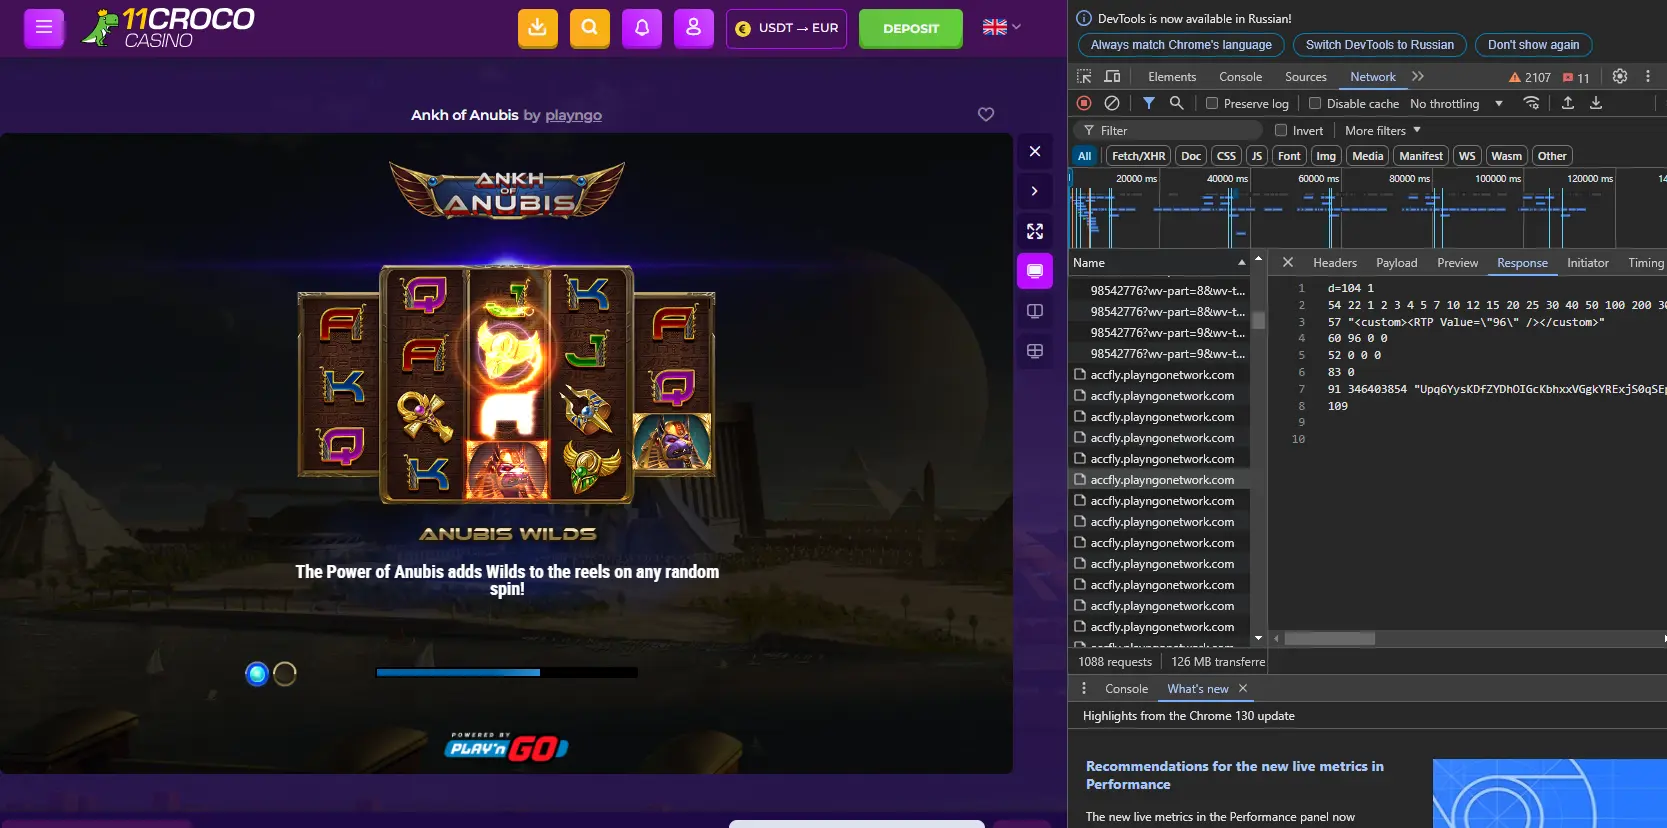Viewport: 1667px width, 828px height.
Task: Switch to the Sources tab
Action: 1305,77
